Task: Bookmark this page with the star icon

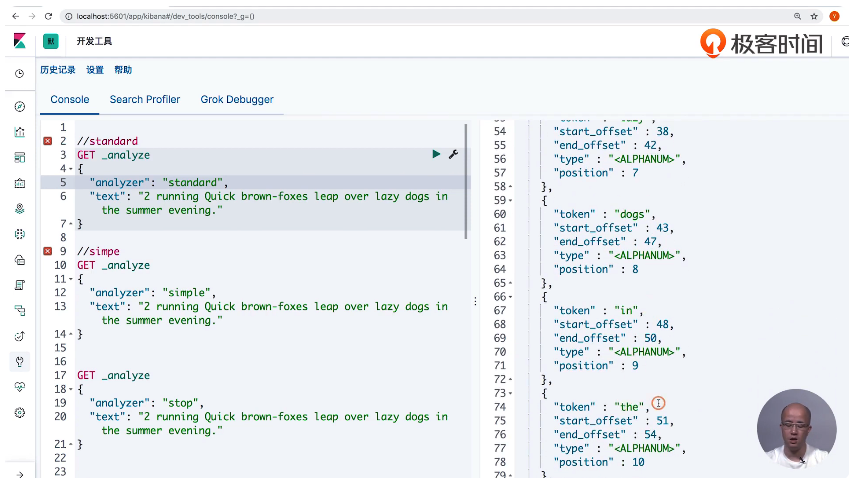Action: pos(814,17)
